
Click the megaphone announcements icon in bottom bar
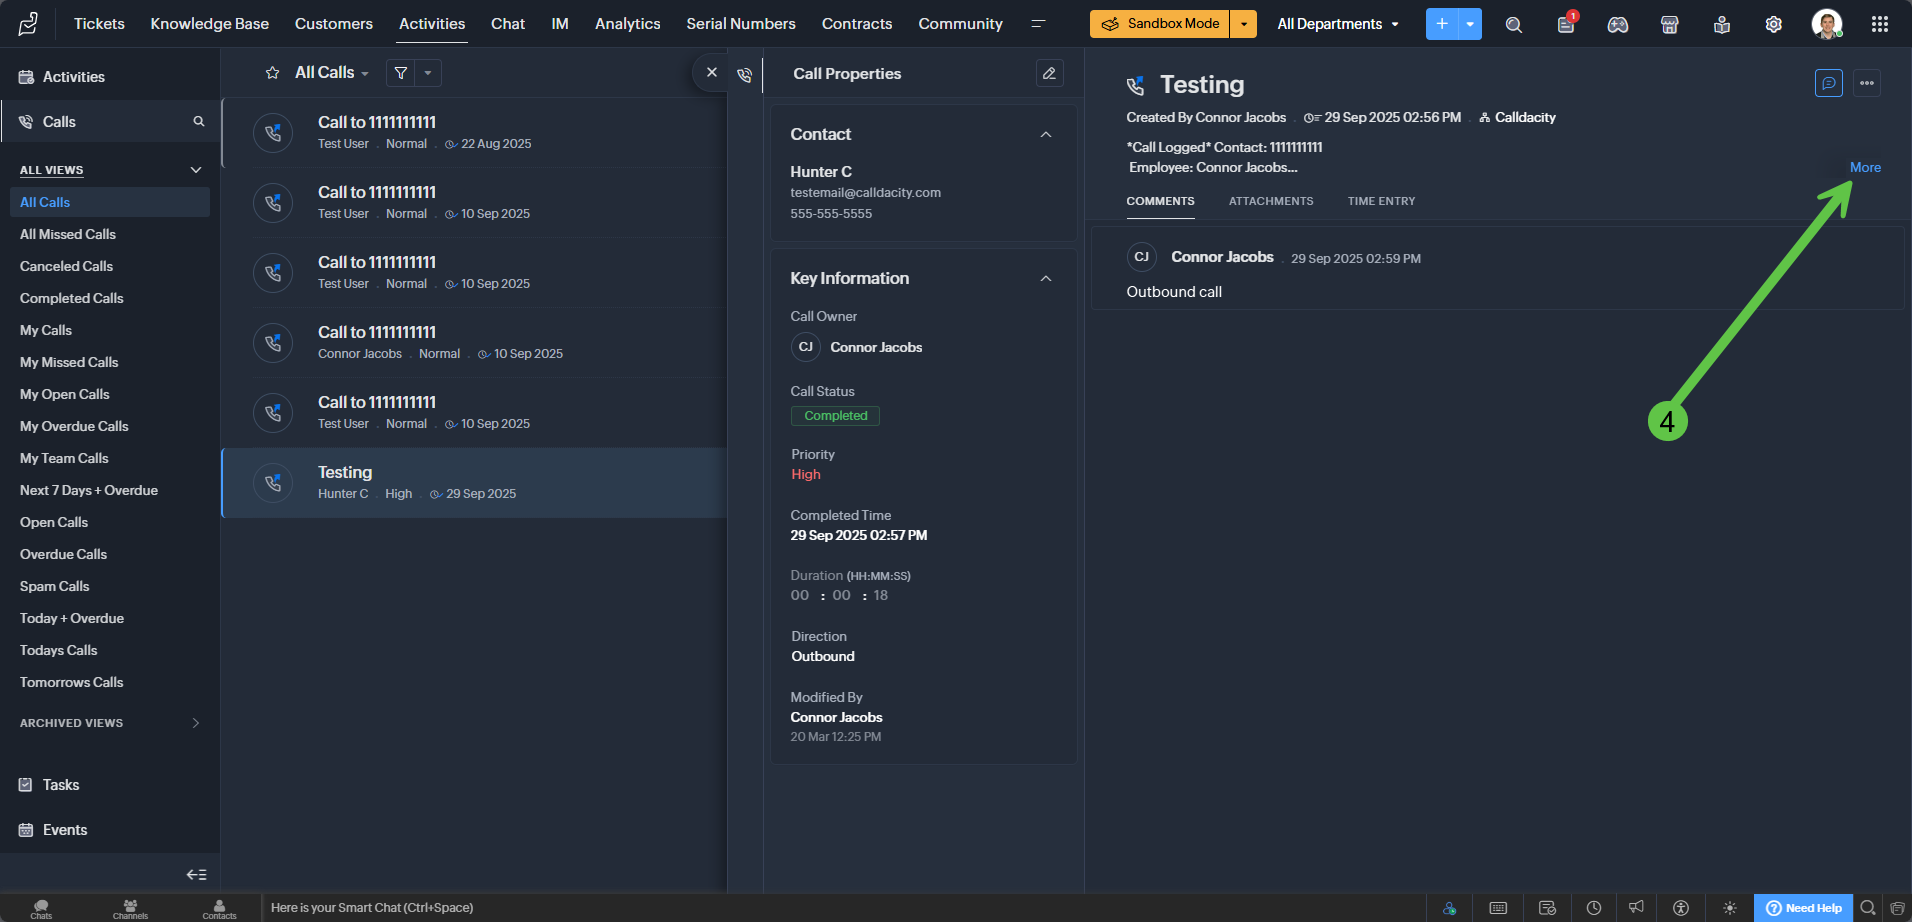tap(1636, 907)
